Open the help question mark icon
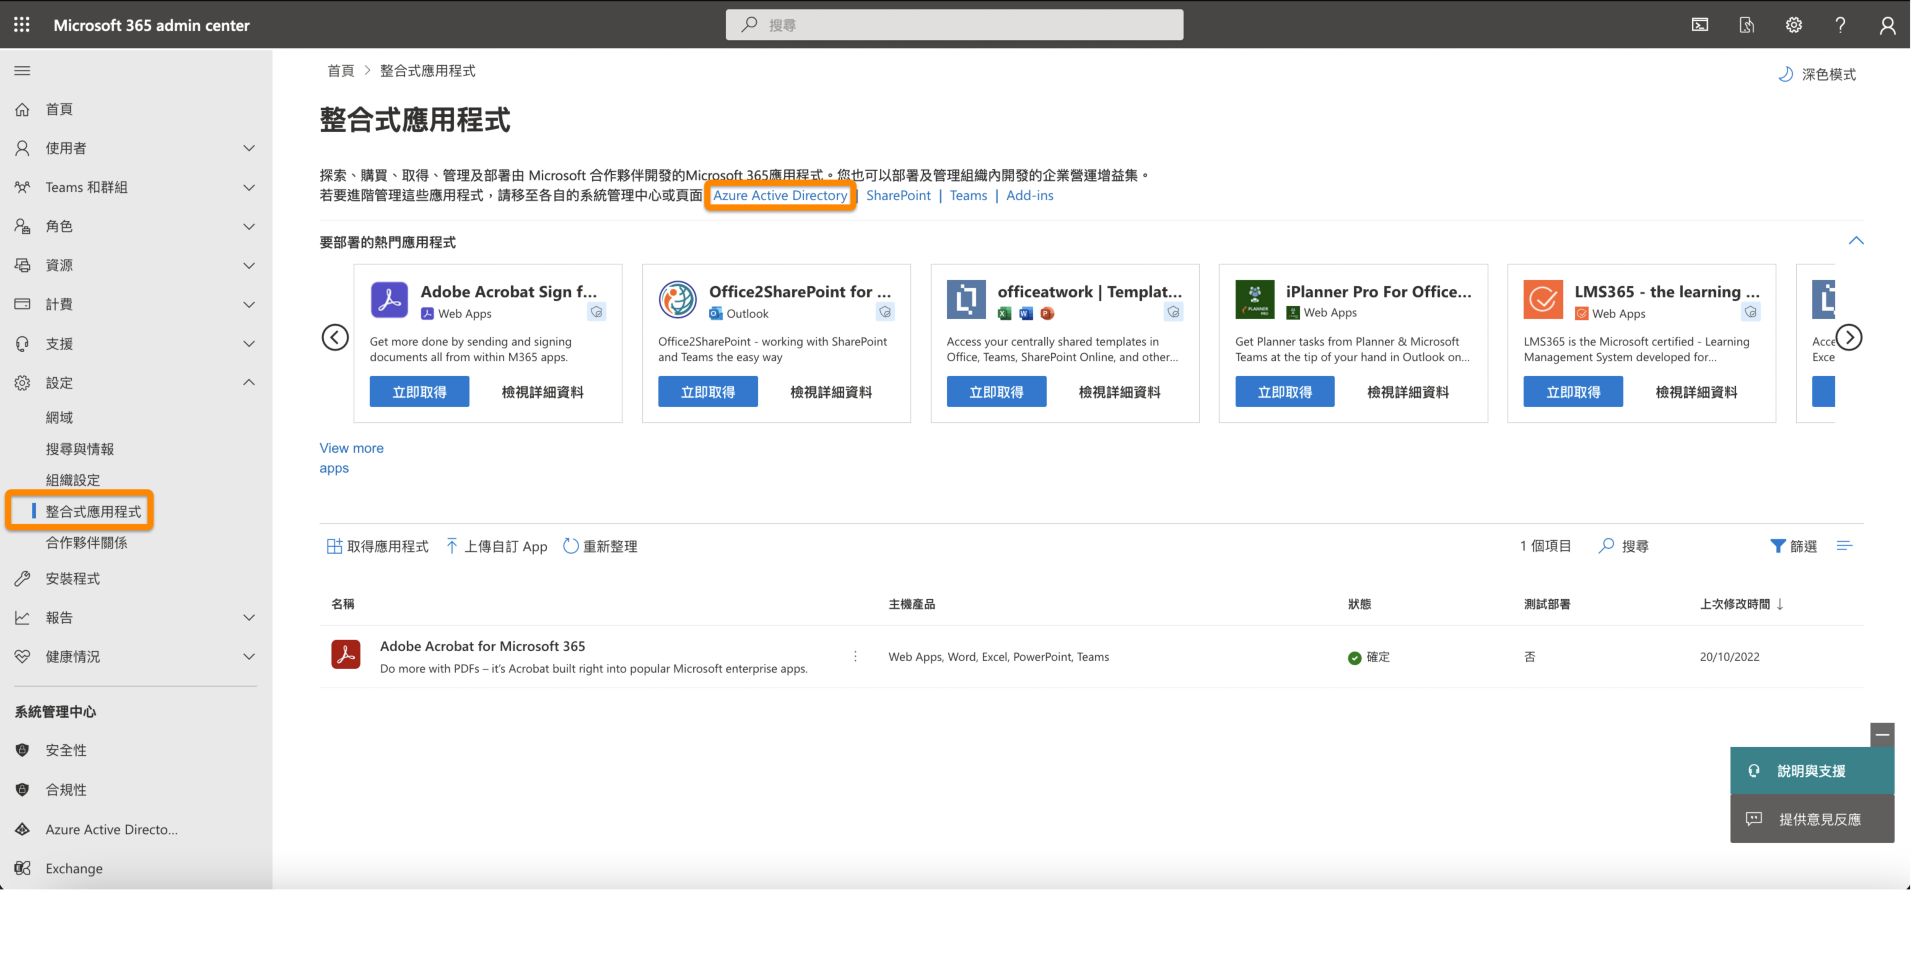The image size is (1920, 977). (x=1840, y=25)
